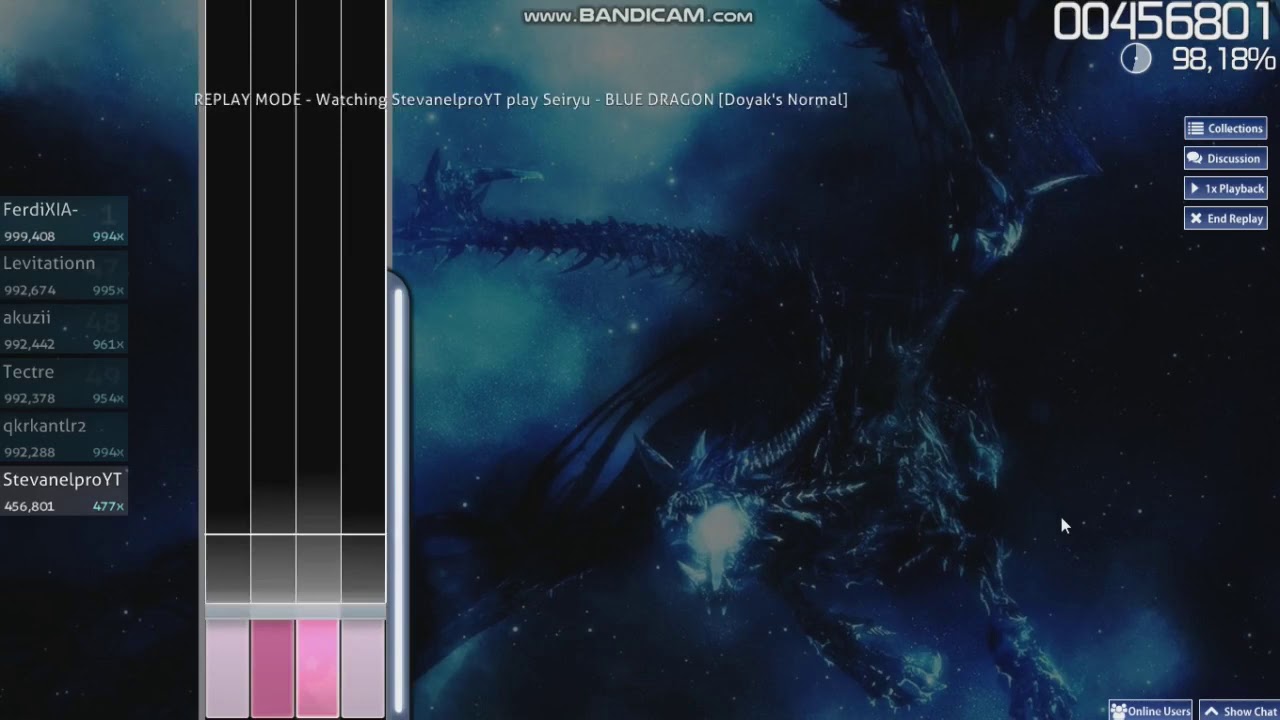Select Levitationn leaderboard entry
Viewport: 1280px width, 720px height.
point(64,276)
